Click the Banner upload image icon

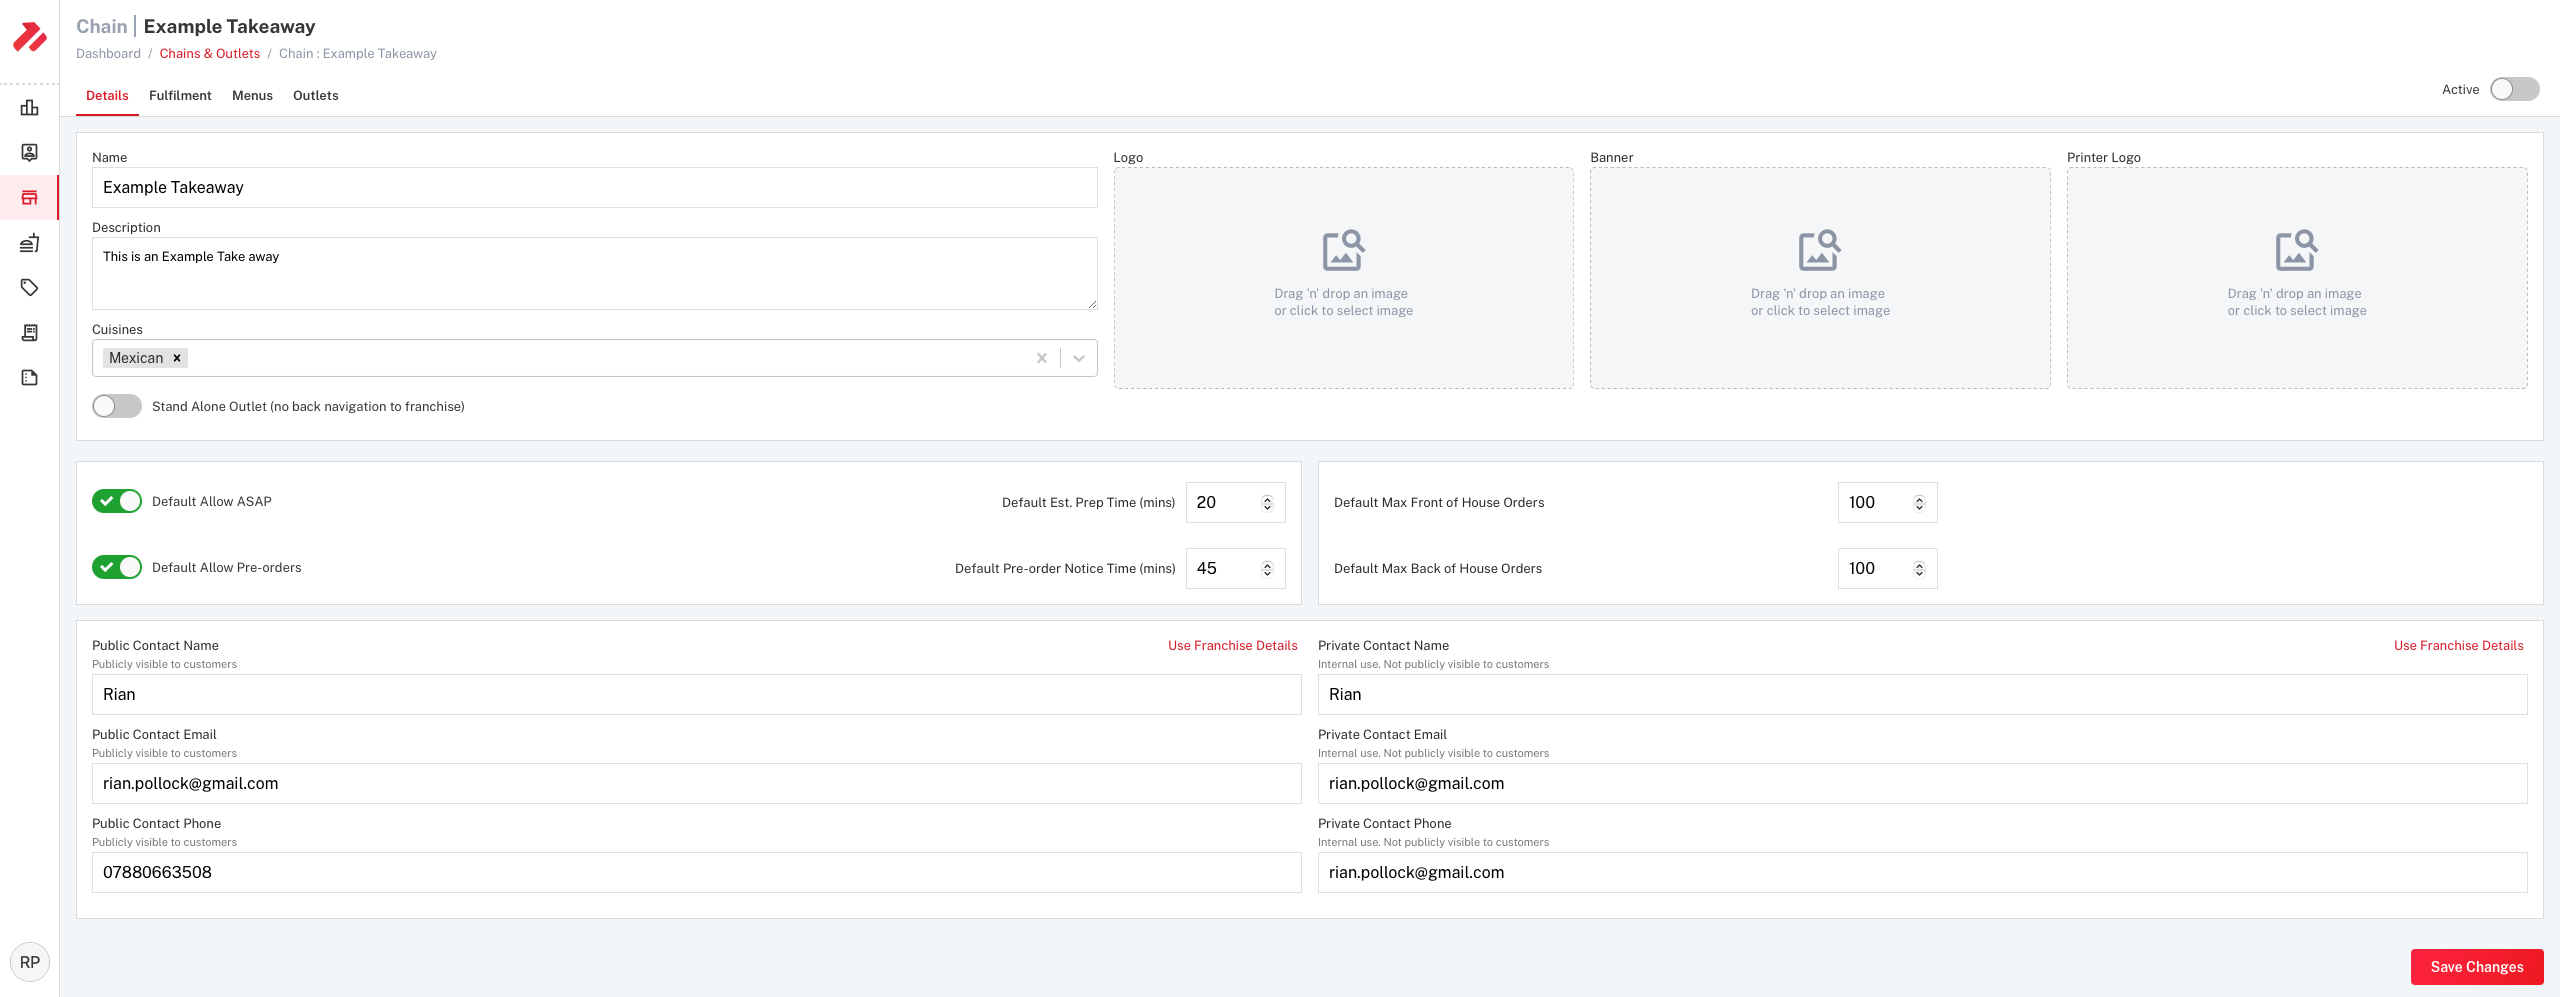point(1820,250)
